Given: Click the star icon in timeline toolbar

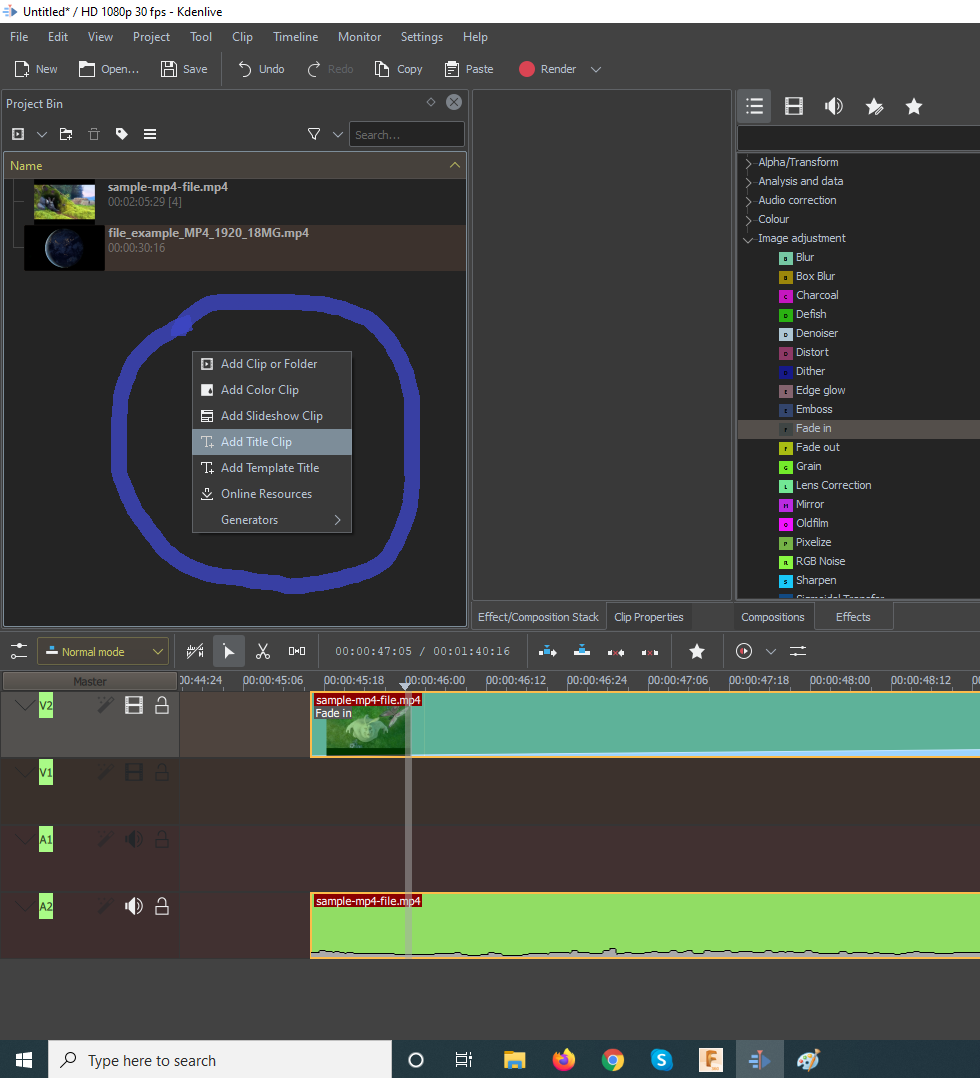Looking at the screenshot, I should pos(697,652).
